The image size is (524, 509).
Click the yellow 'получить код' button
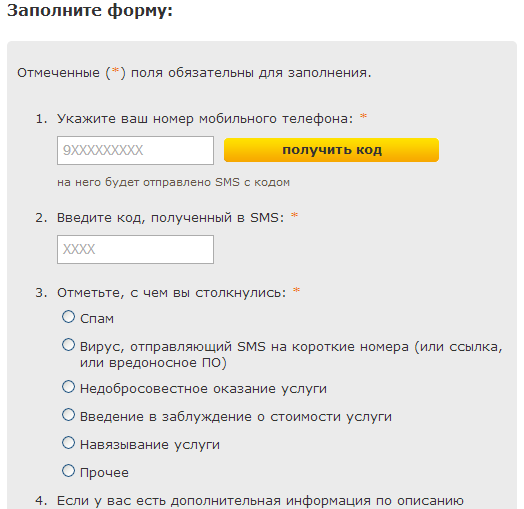pyautogui.click(x=331, y=150)
